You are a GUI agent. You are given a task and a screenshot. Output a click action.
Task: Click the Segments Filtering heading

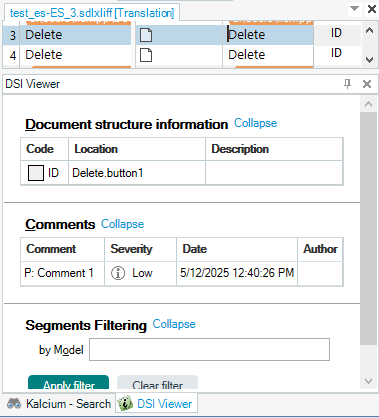click(86, 325)
